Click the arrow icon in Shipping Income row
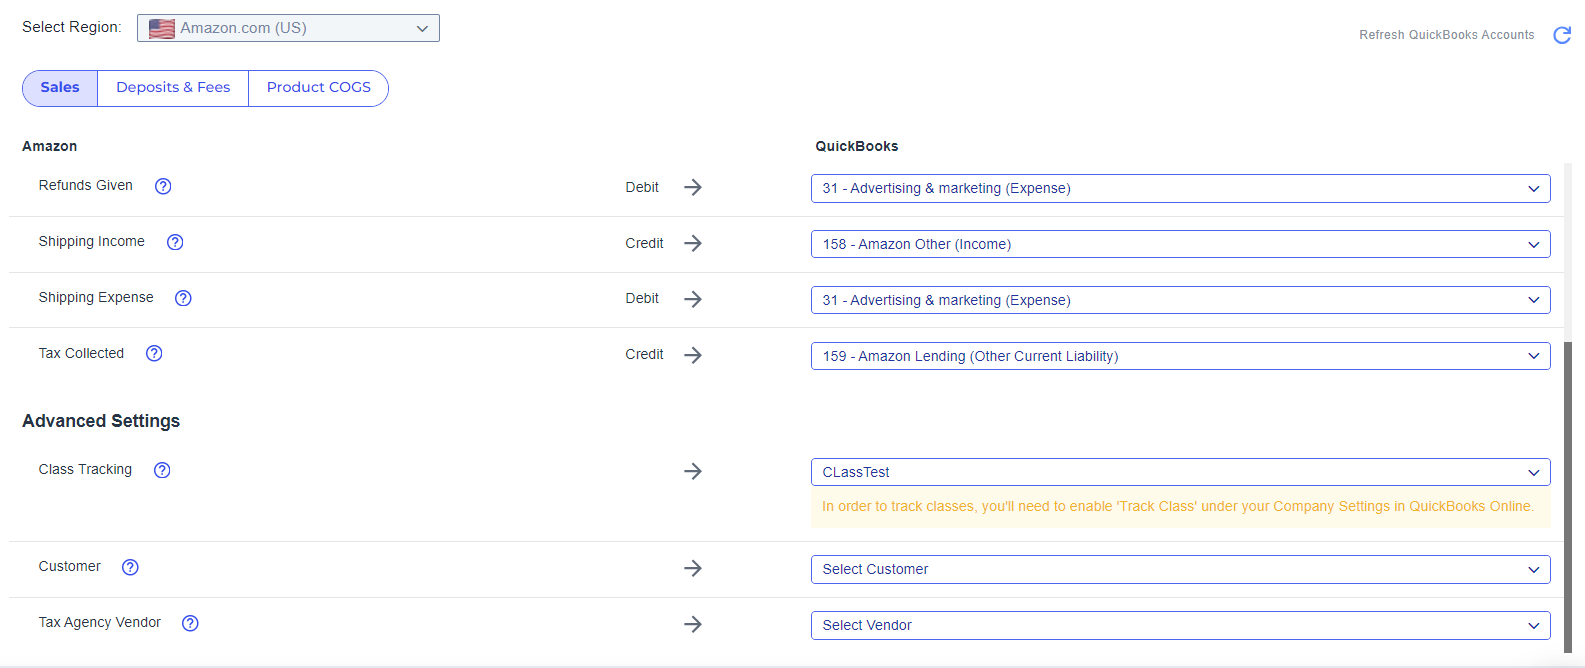The image size is (1585, 668). click(x=693, y=243)
